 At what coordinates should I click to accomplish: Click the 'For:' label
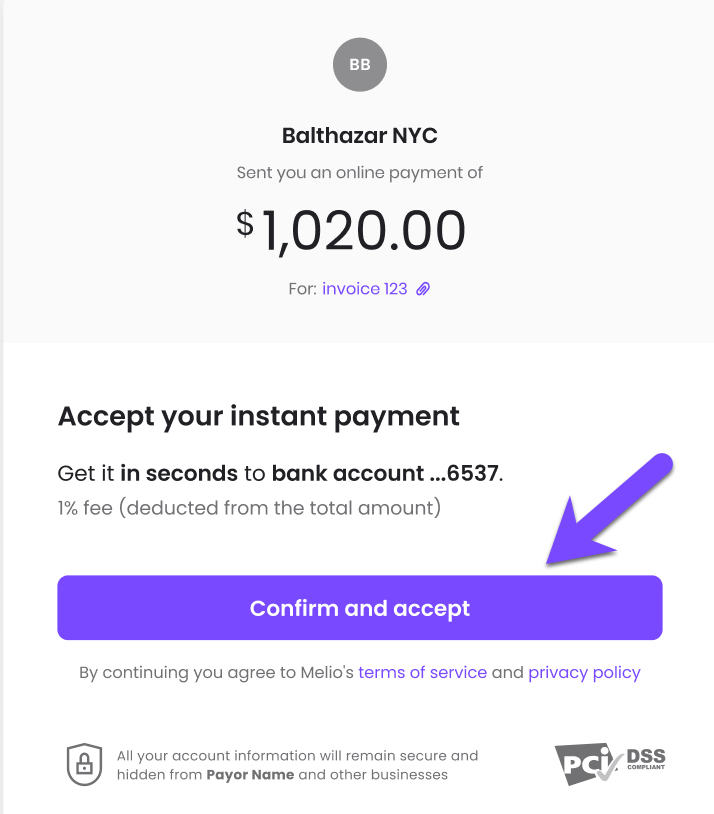click(x=302, y=289)
